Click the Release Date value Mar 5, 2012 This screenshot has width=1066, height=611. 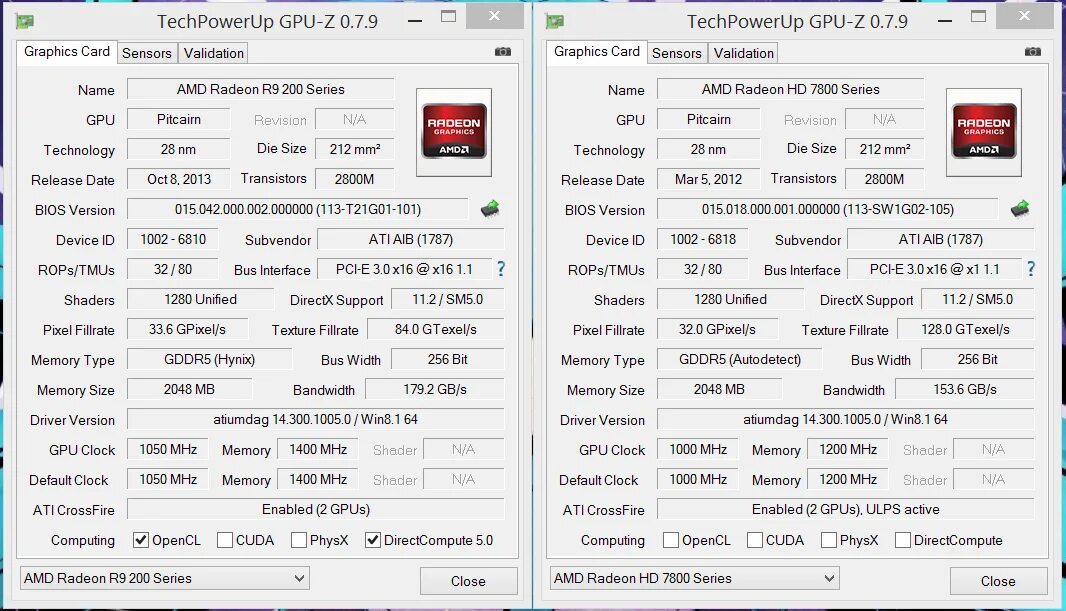(x=708, y=179)
